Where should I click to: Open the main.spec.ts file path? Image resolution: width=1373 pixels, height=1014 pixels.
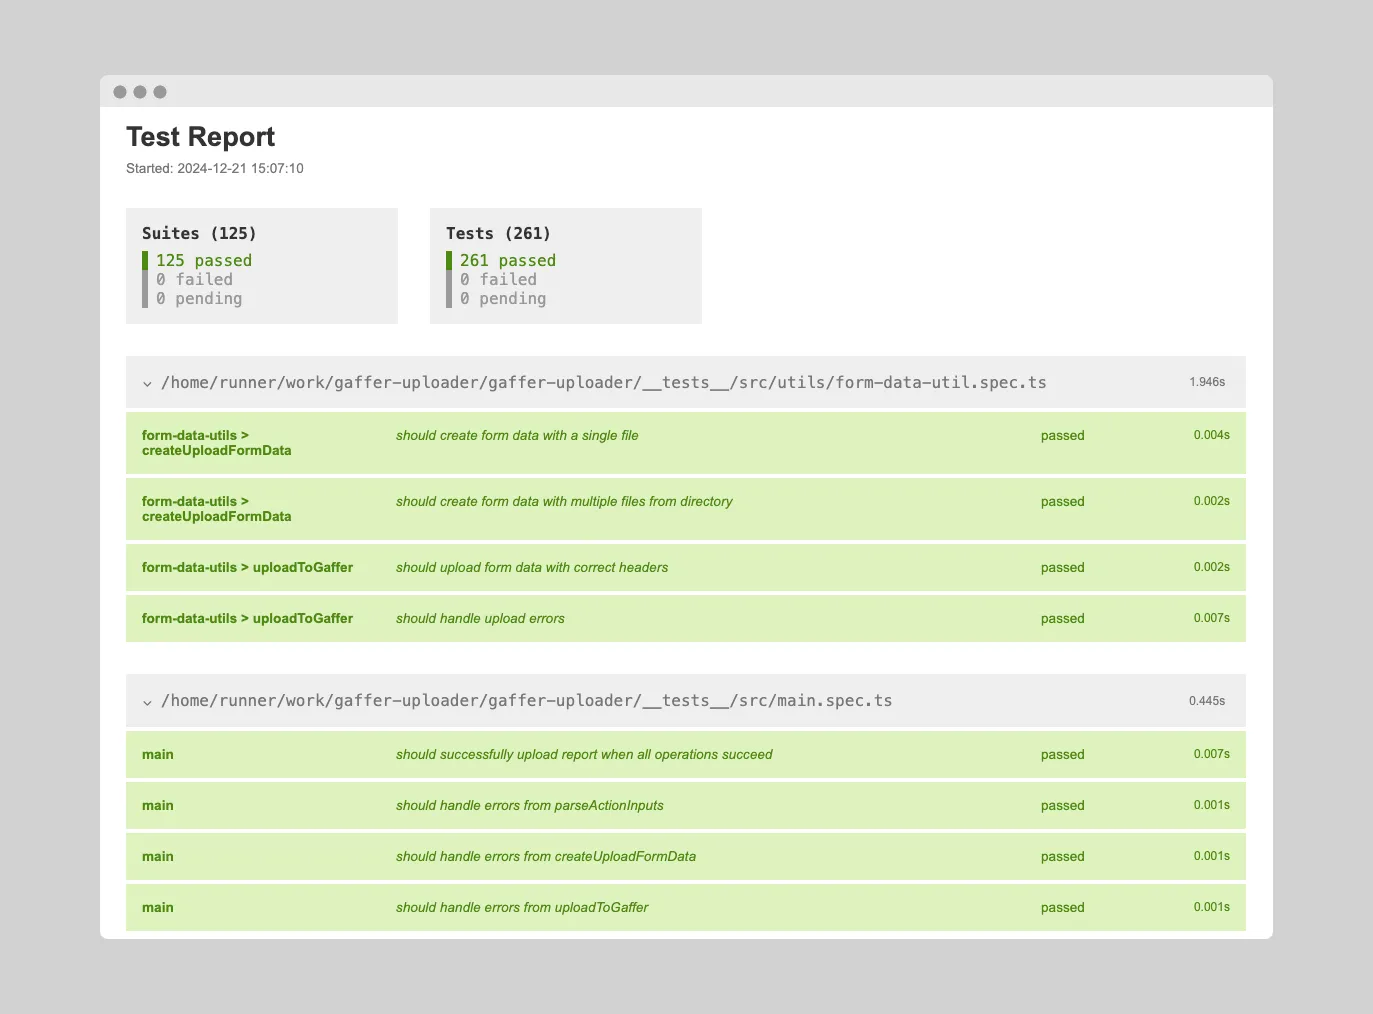[x=527, y=701]
